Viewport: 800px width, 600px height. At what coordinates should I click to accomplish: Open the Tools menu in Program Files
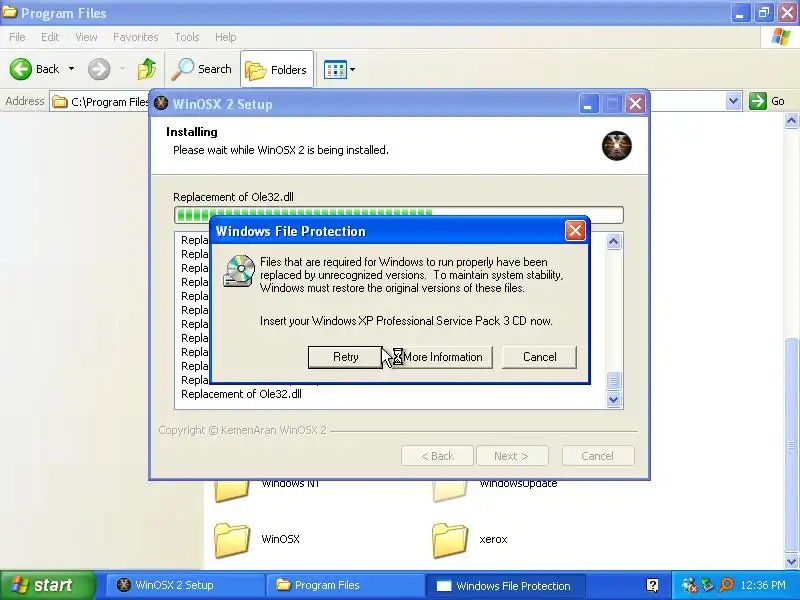[187, 37]
